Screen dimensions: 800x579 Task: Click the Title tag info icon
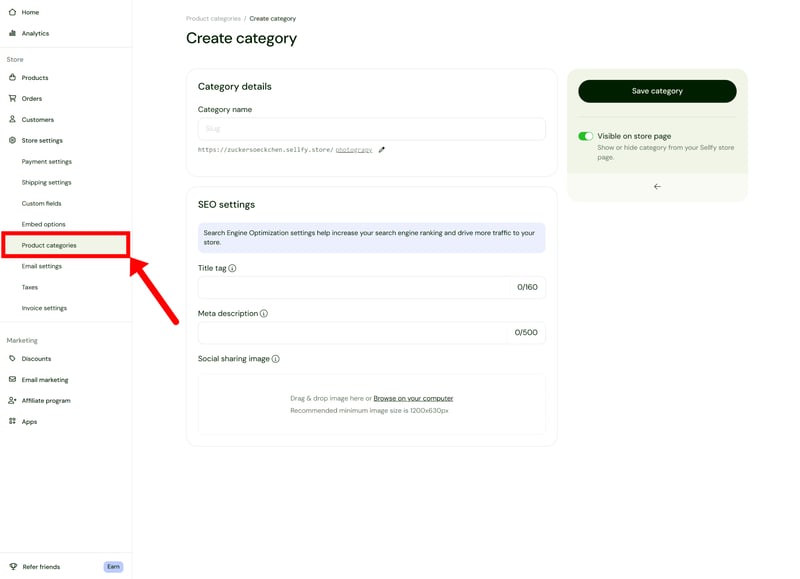(x=232, y=268)
